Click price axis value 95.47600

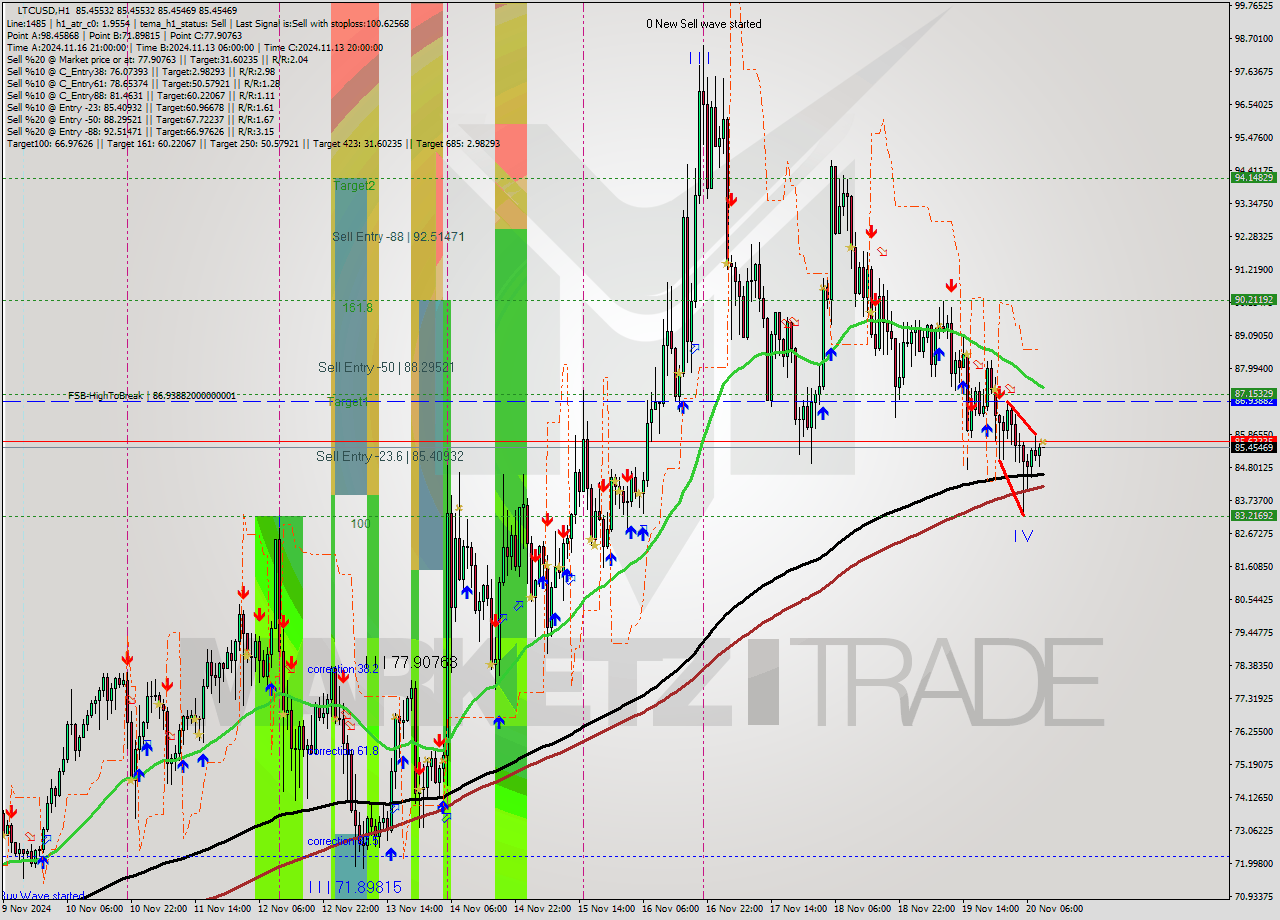click(1254, 137)
